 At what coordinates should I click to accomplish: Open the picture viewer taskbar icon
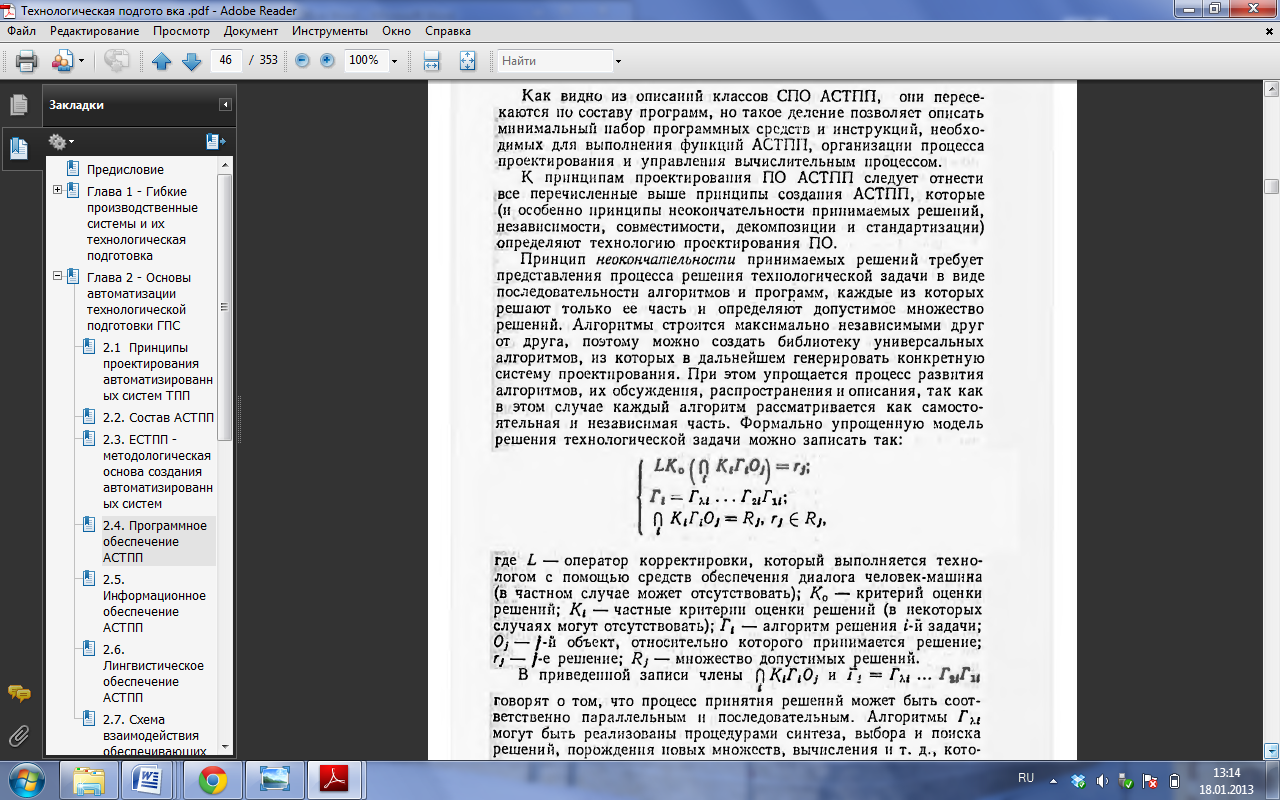273,779
